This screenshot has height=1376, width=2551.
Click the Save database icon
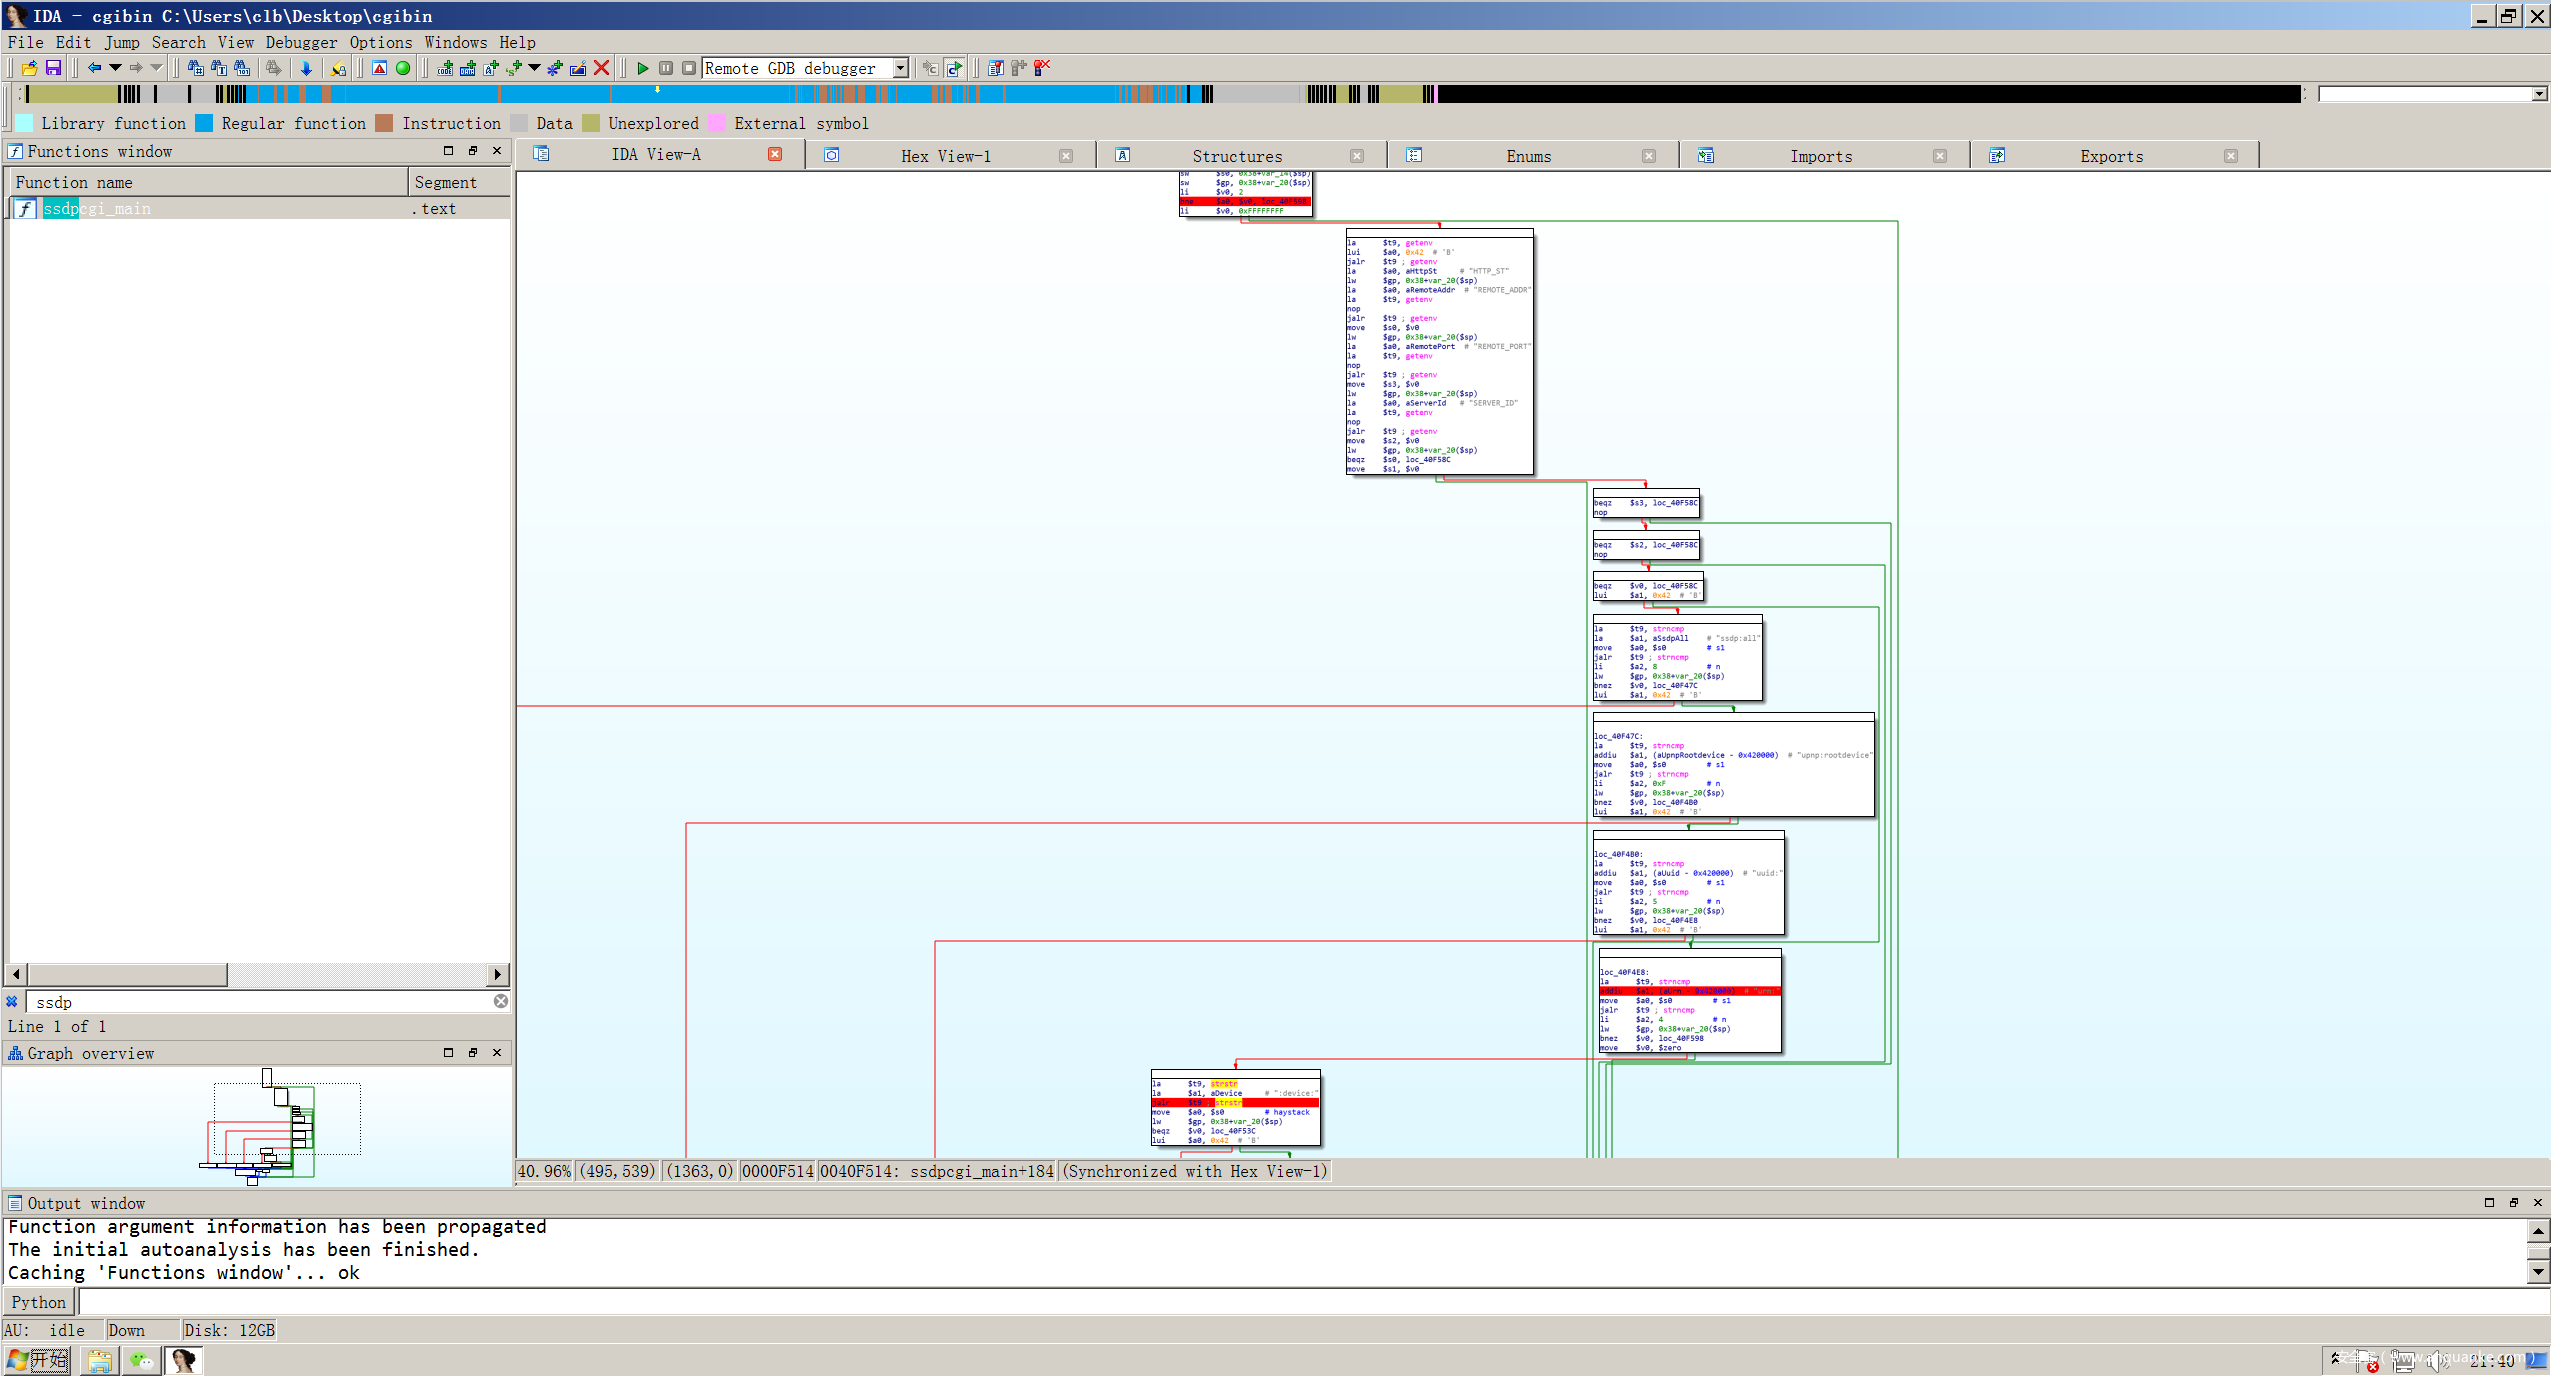[53, 68]
